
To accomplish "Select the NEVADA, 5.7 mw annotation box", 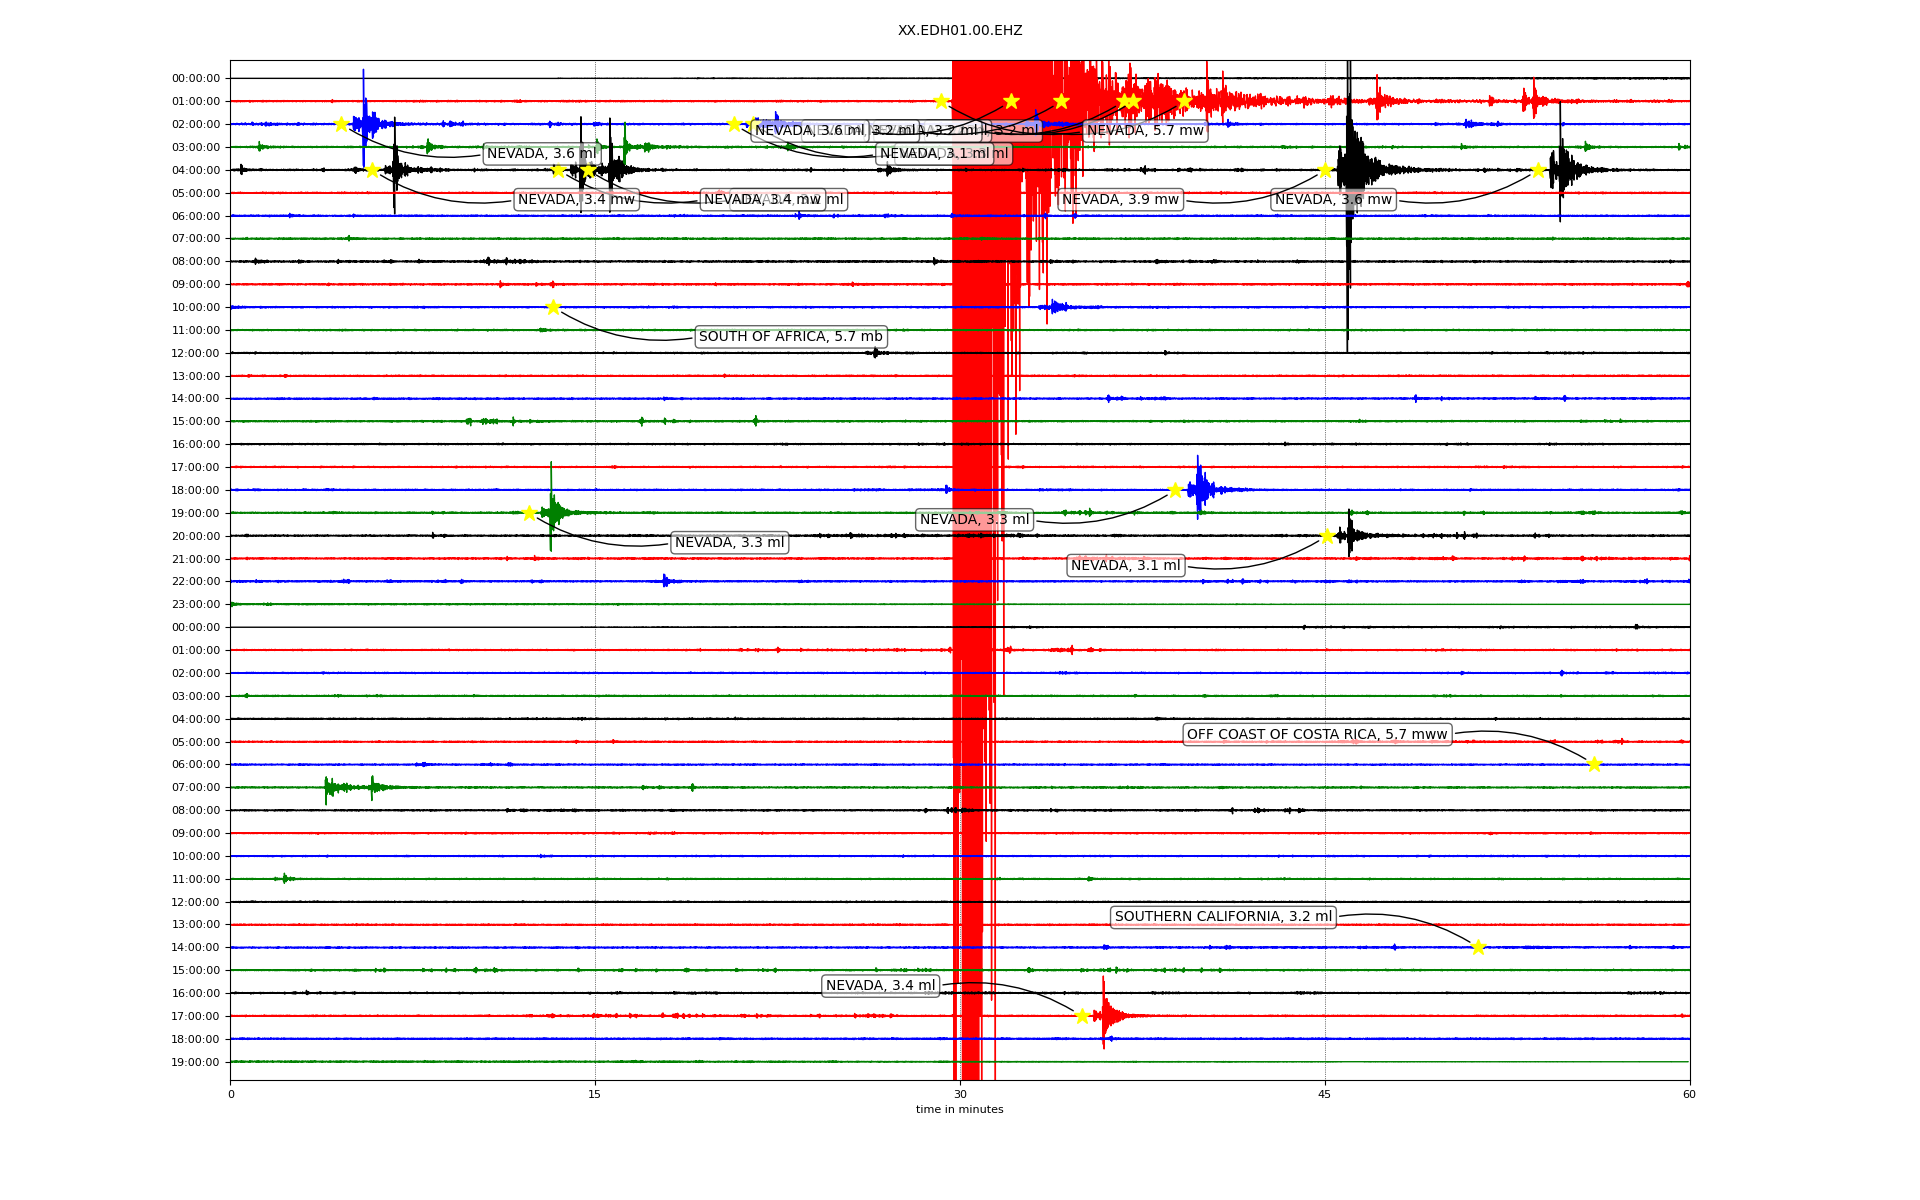I will point(1144,131).
